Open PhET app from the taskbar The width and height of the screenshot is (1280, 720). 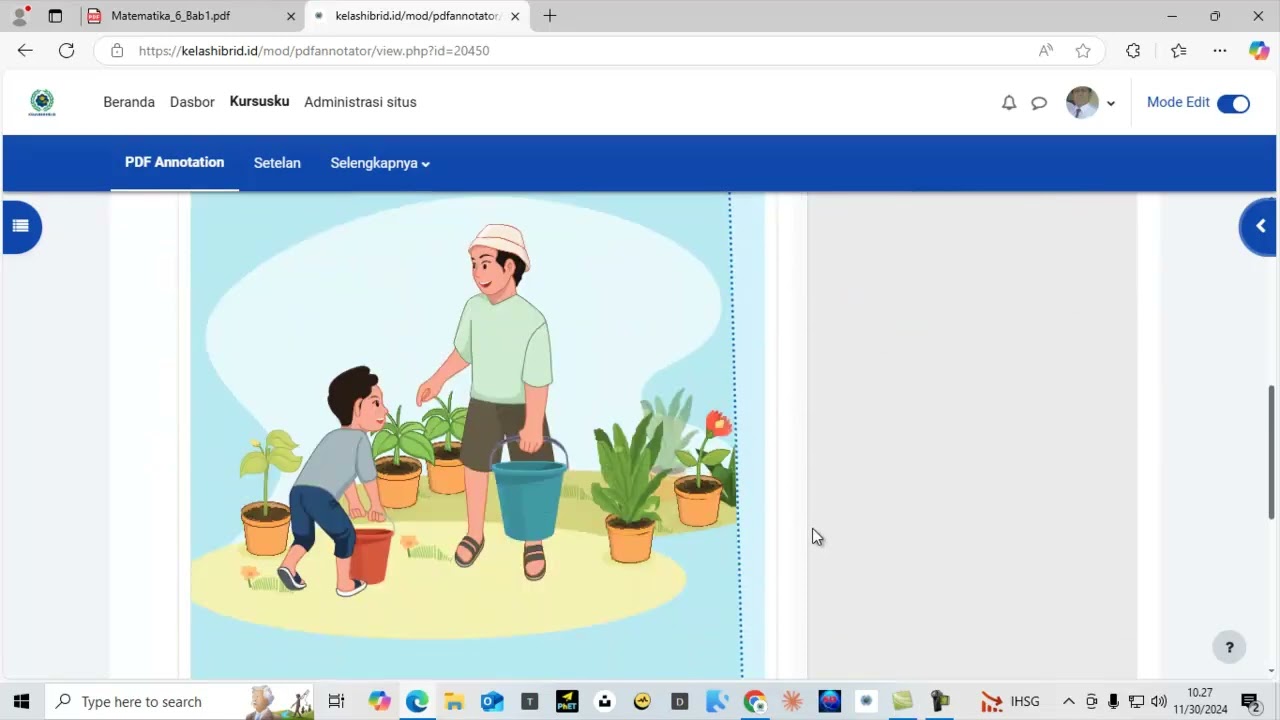567,701
